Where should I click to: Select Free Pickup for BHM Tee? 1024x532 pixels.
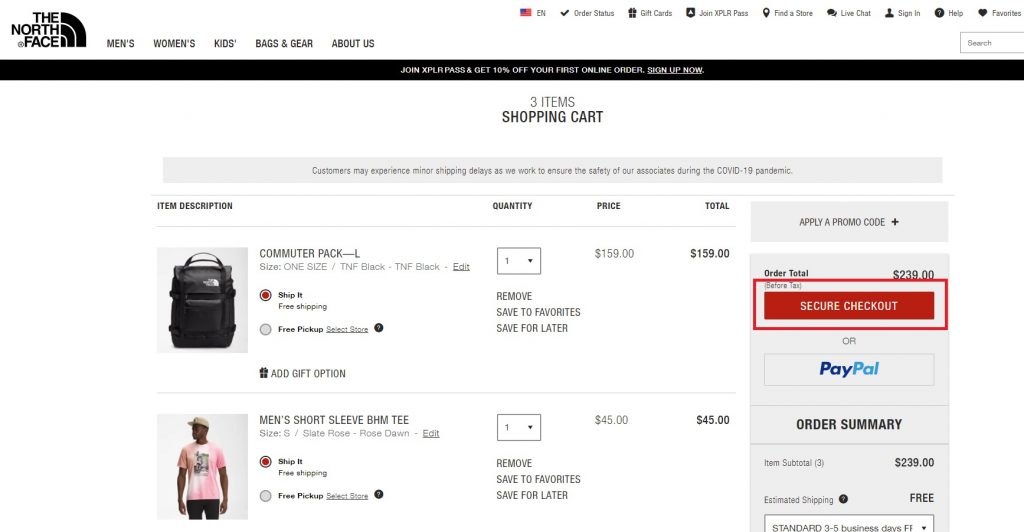(265, 496)
